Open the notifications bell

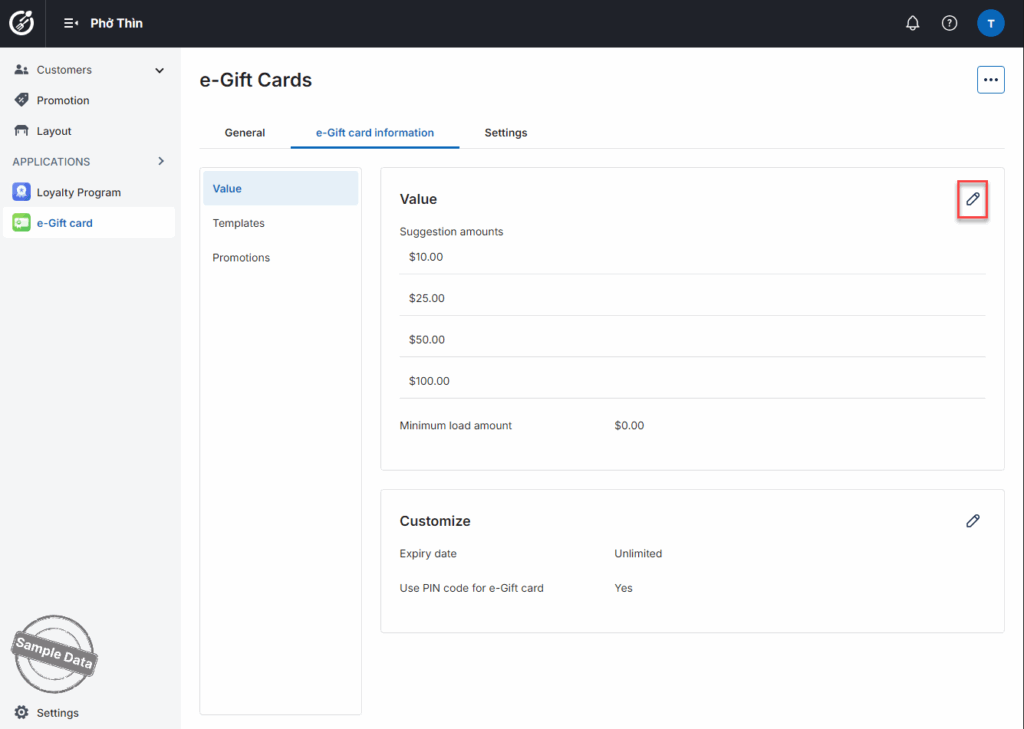[x=912, y=23]
